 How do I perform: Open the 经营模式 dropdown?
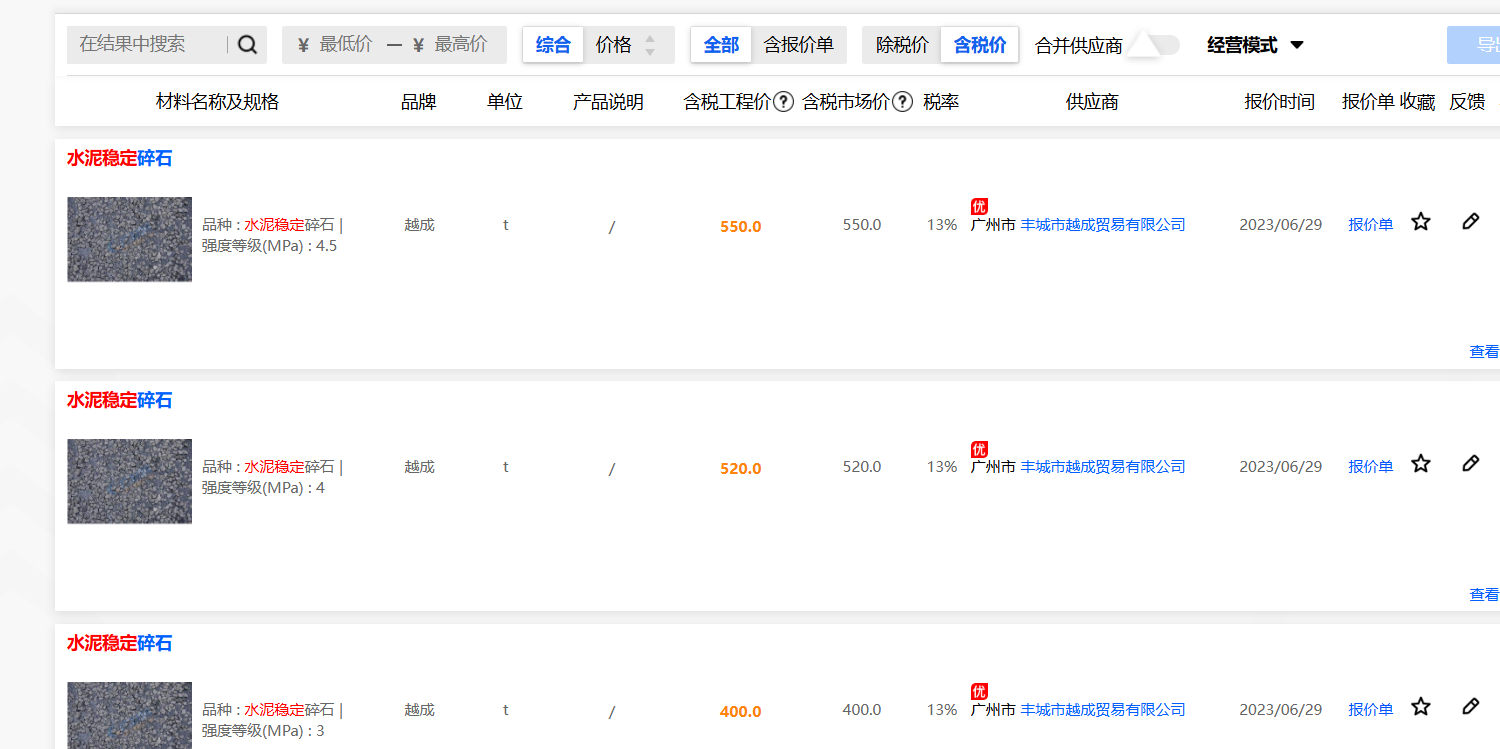[x=1255, y=45]
